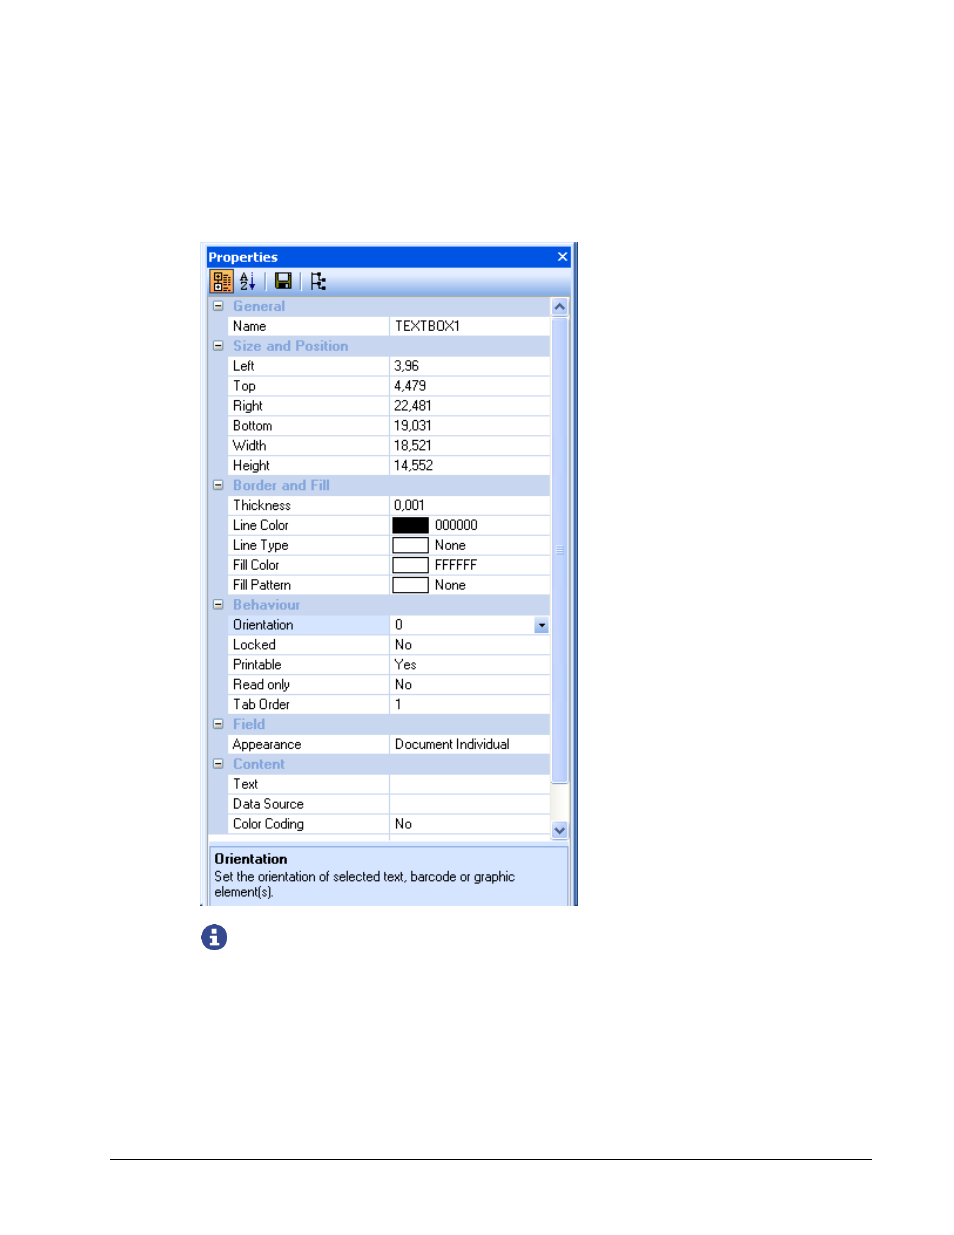Select the Read only property label
The image size is (954, 1235).
[x=261, y=685]
